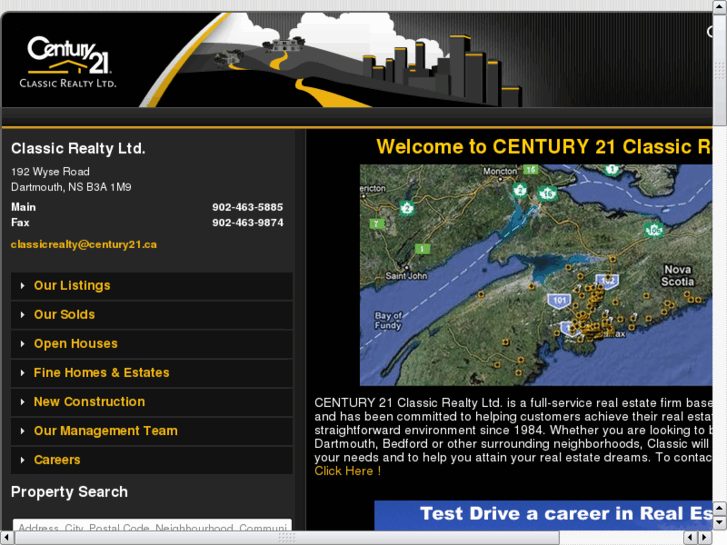Image resolution: width=727 pixels, height=545 pixels.
Task: Select phone number 902-463-5885
Action: pyautogui.click(x=248, y=207)
